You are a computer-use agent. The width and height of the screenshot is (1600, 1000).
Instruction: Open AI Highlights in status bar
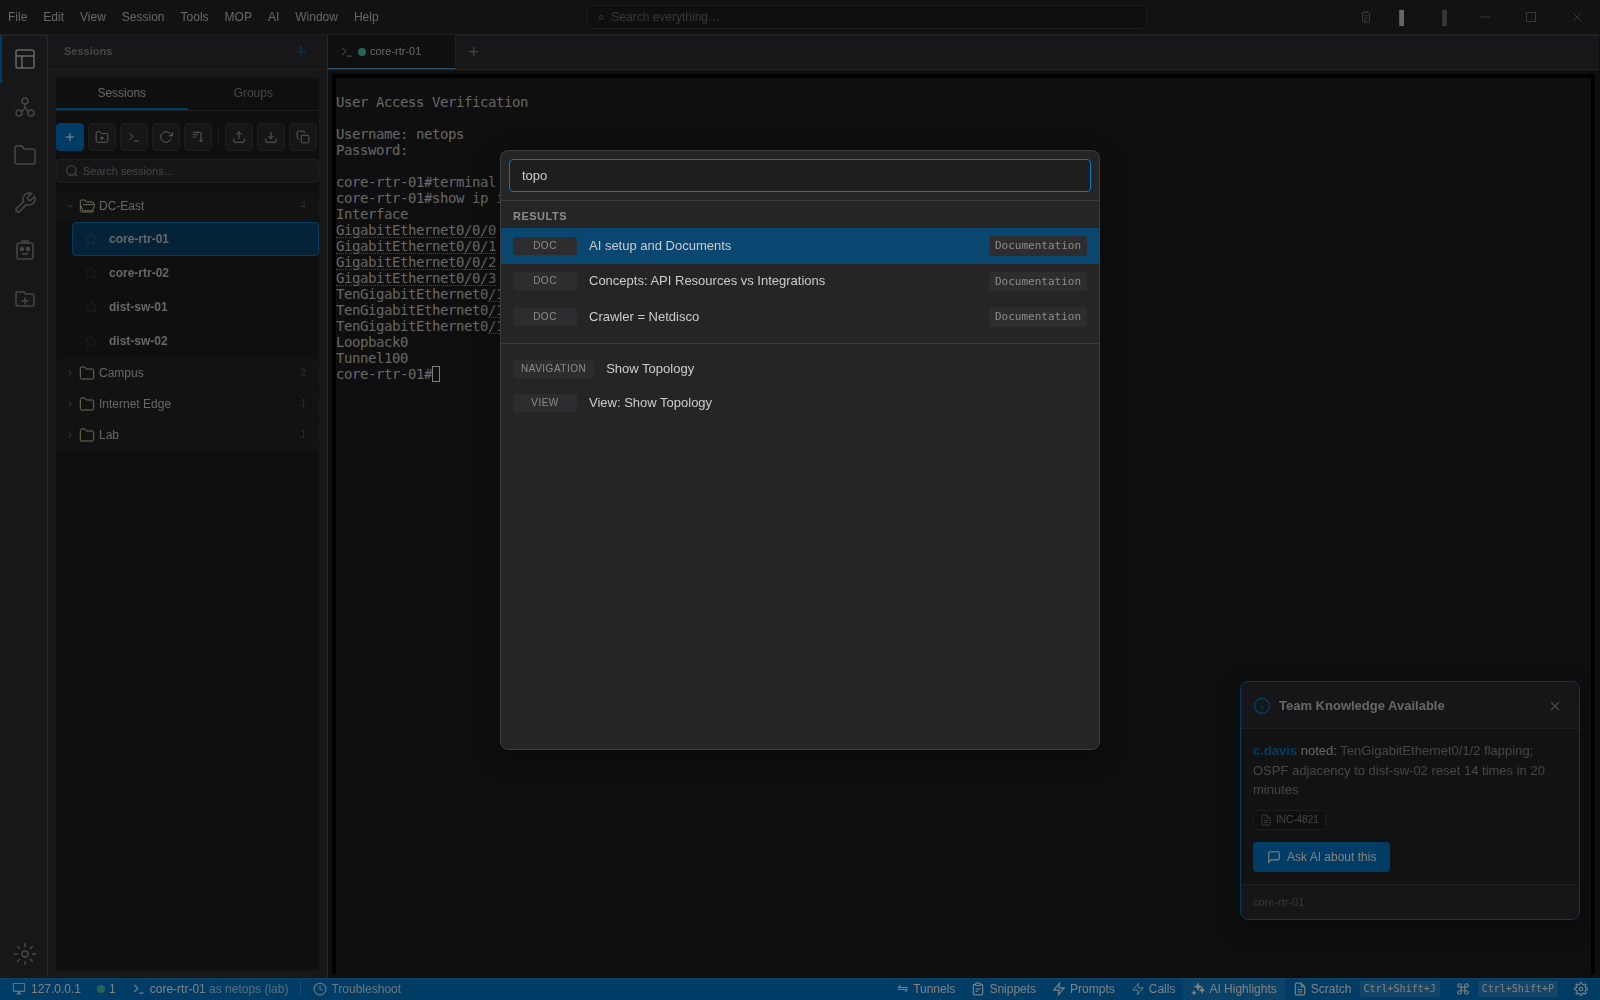[1234, 989]
